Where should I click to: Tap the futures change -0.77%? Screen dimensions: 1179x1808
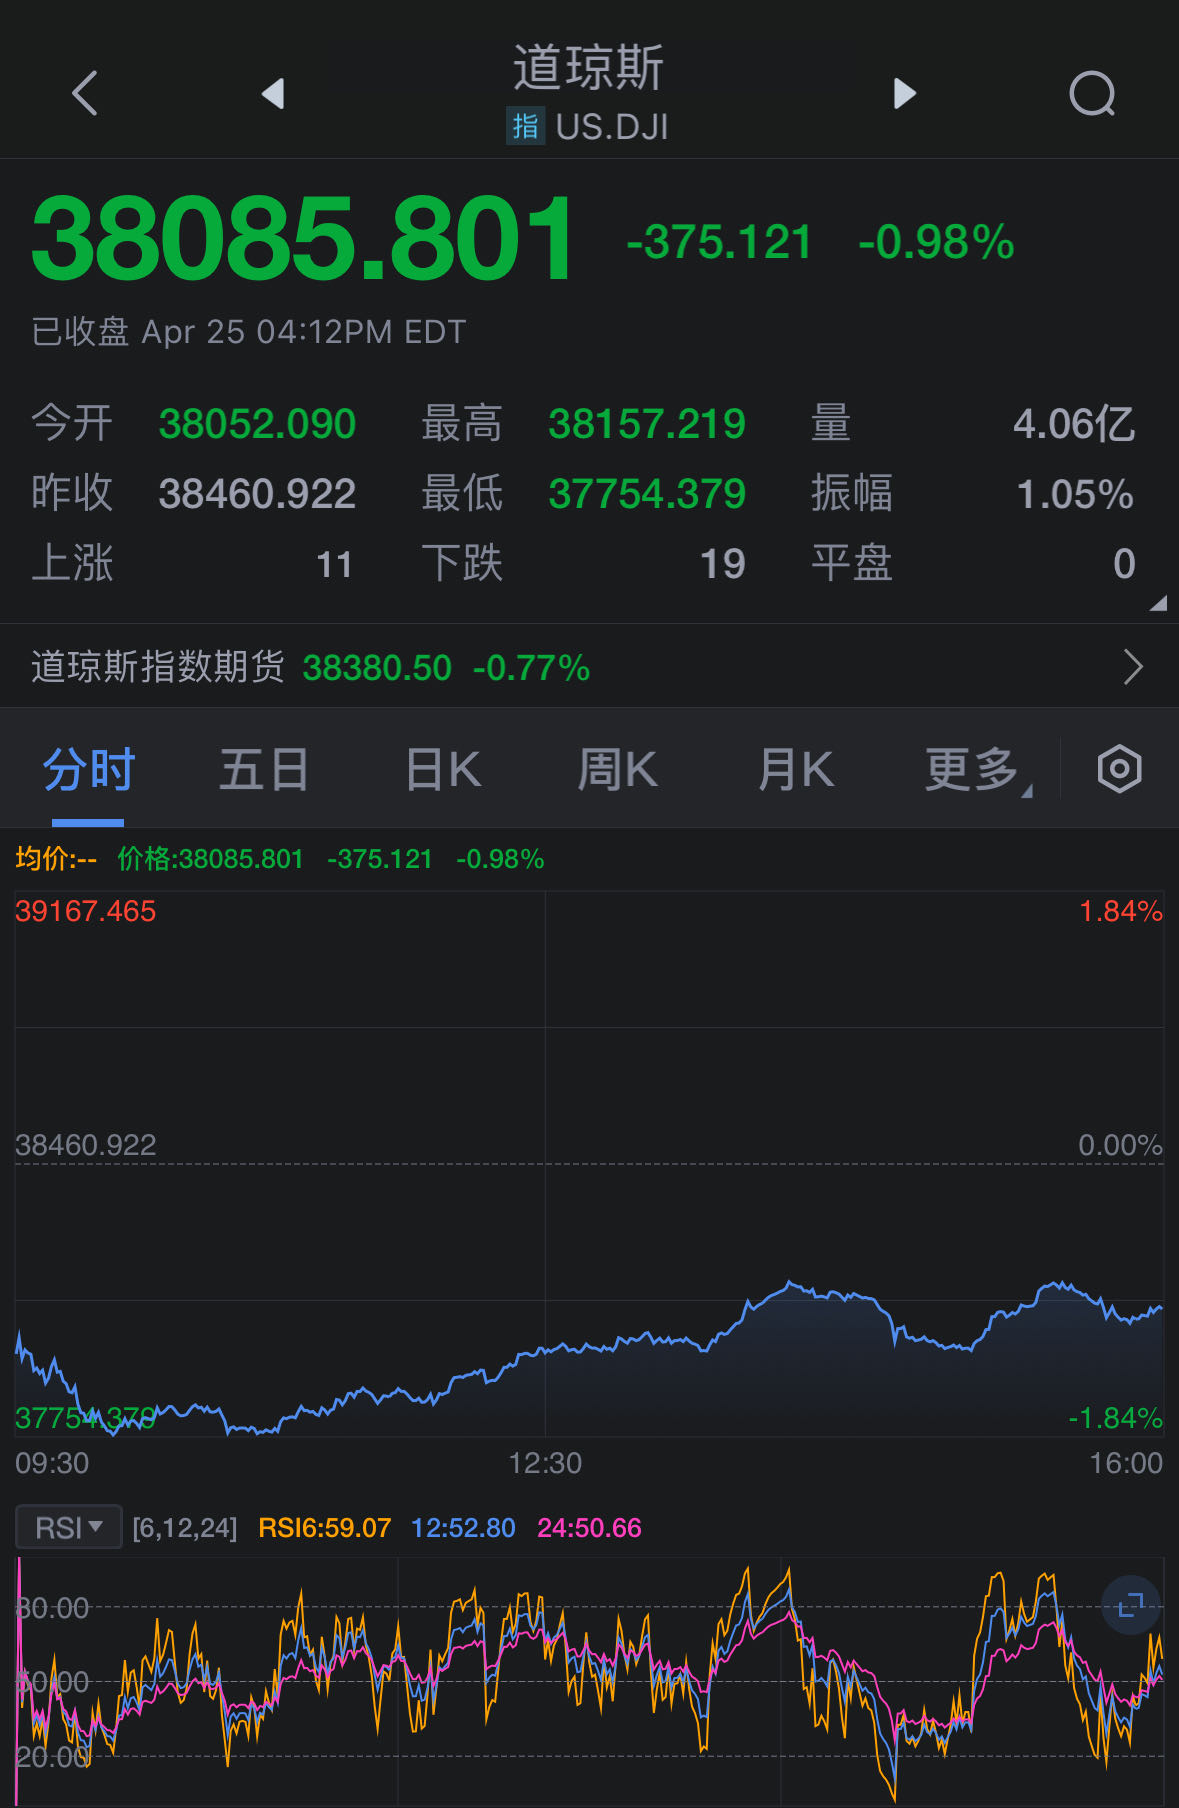531,668
